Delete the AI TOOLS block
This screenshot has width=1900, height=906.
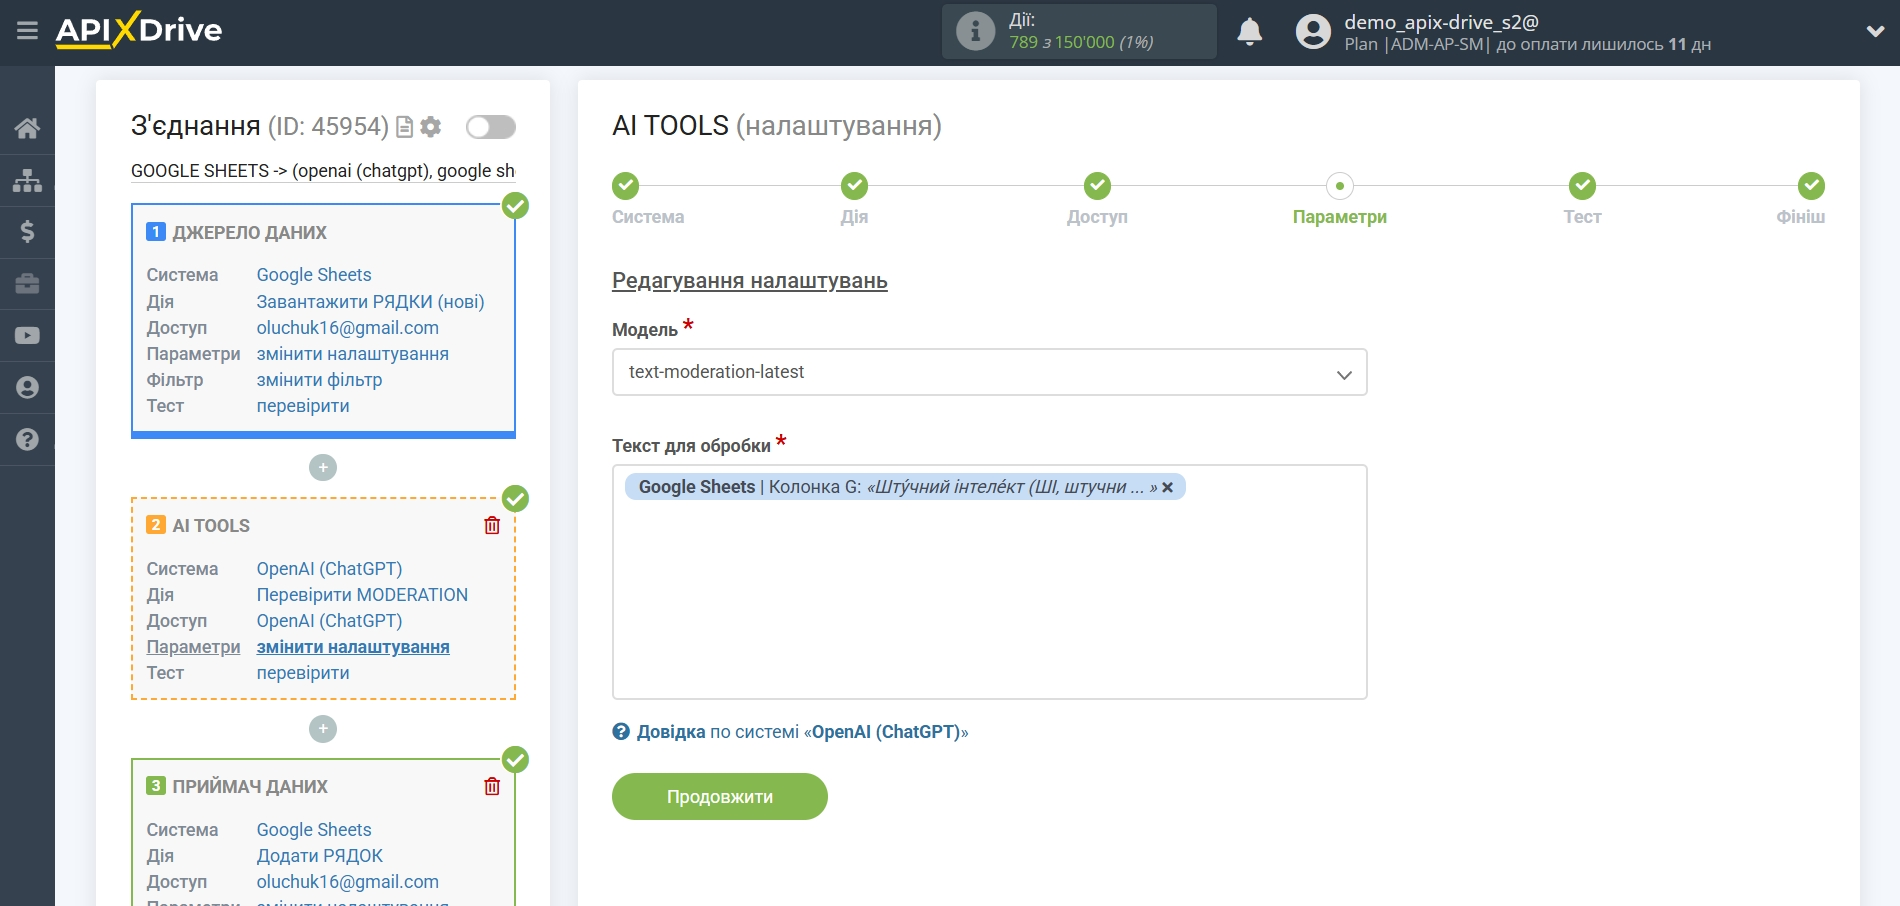click(492, 525)
